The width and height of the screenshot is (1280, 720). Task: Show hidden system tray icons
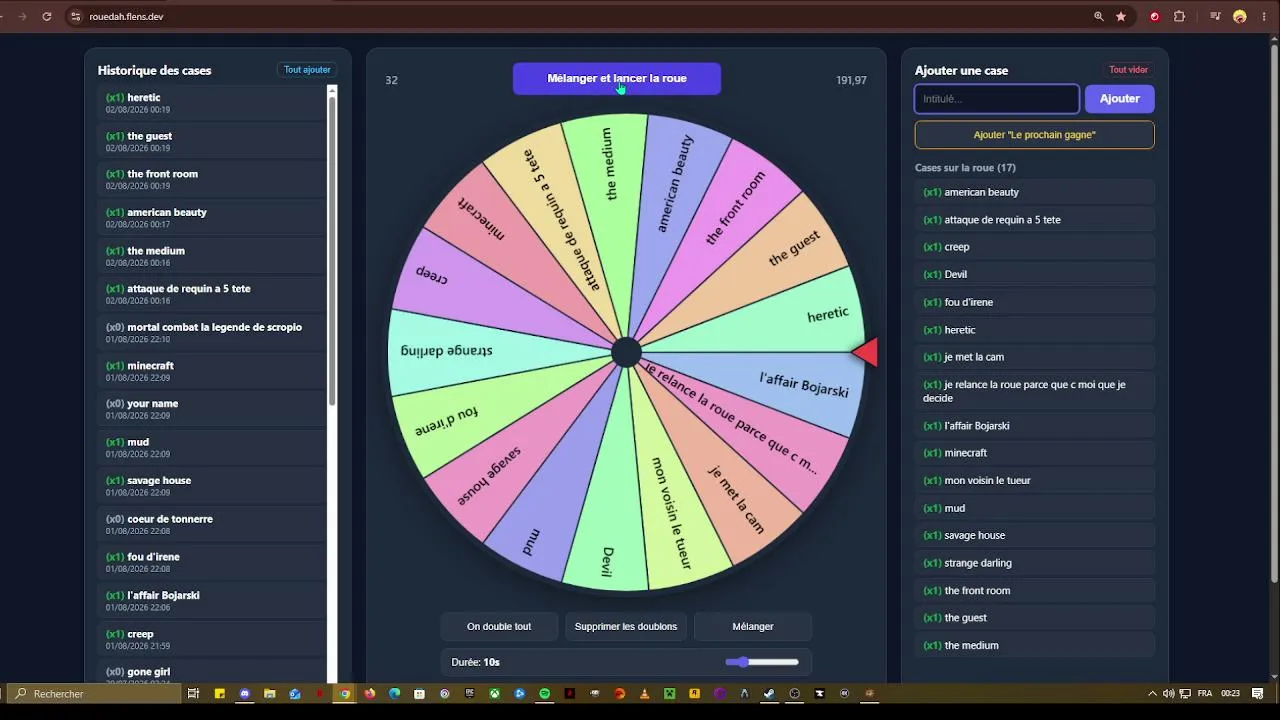(1152, 693)
